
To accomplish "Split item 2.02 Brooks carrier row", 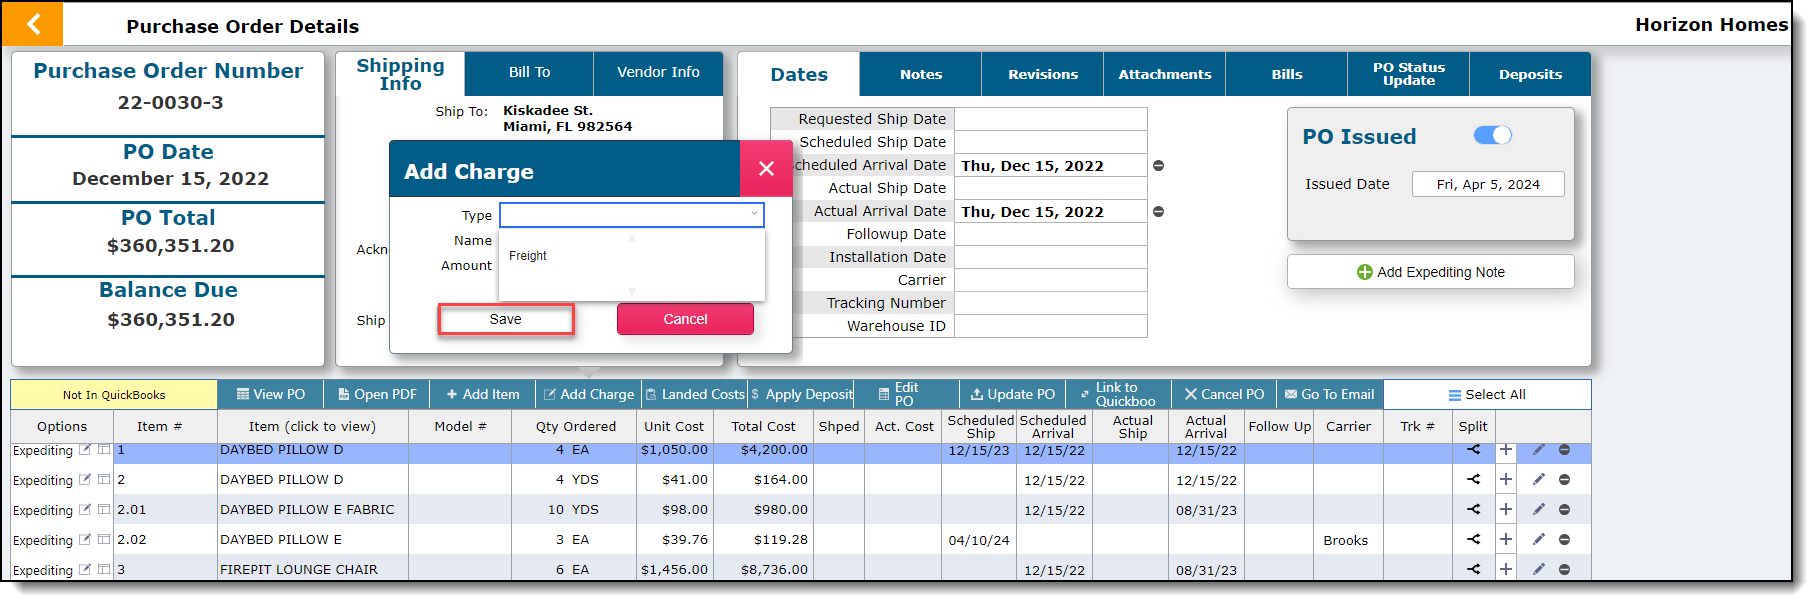I will coord(1473,540).
